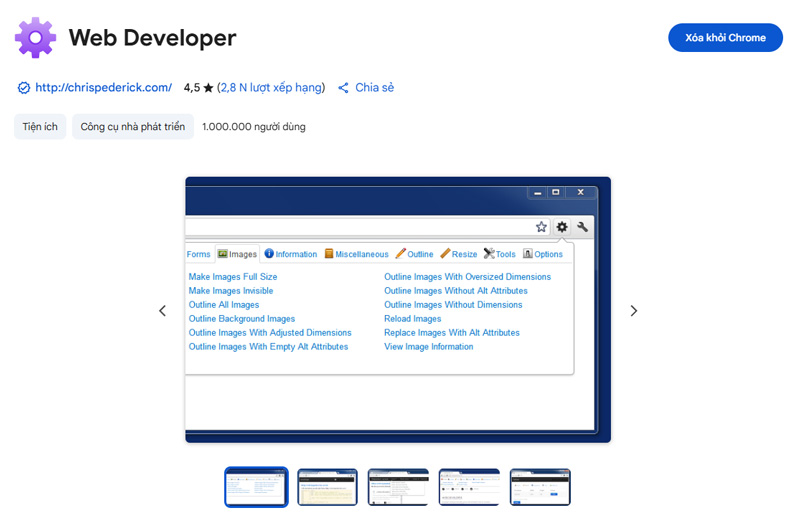Click the verified badge beside chrispederick.com
This screenshot has width=800, height=532.
pos(23,88)
